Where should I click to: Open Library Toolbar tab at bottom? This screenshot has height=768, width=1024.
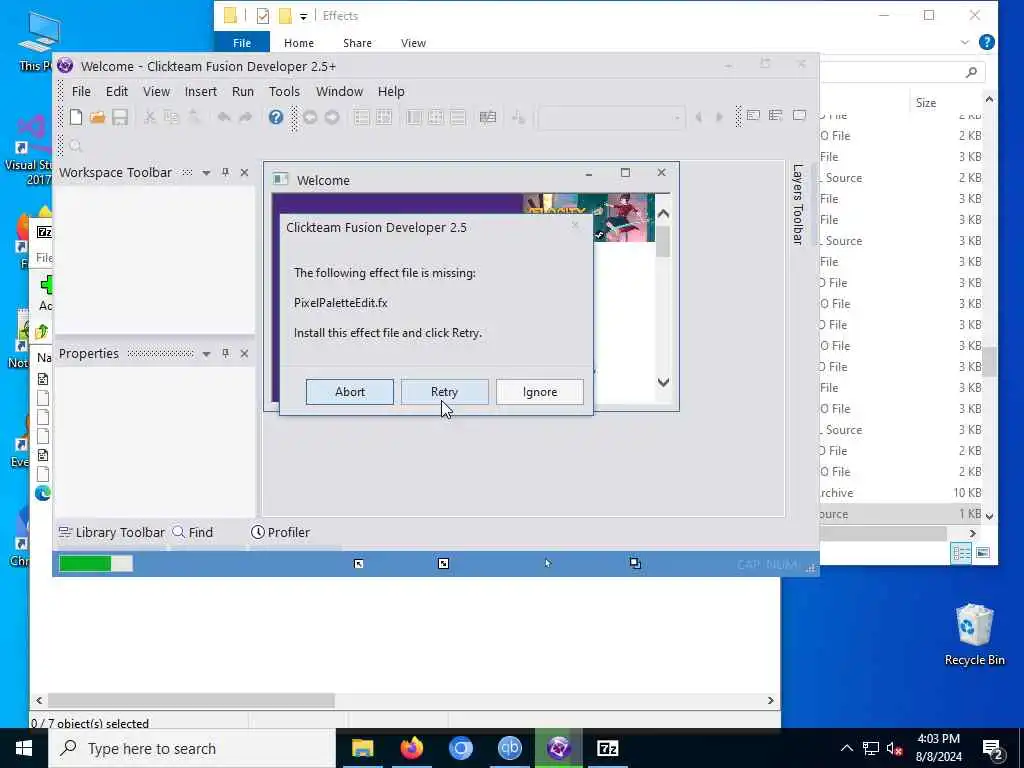point(112,532)
